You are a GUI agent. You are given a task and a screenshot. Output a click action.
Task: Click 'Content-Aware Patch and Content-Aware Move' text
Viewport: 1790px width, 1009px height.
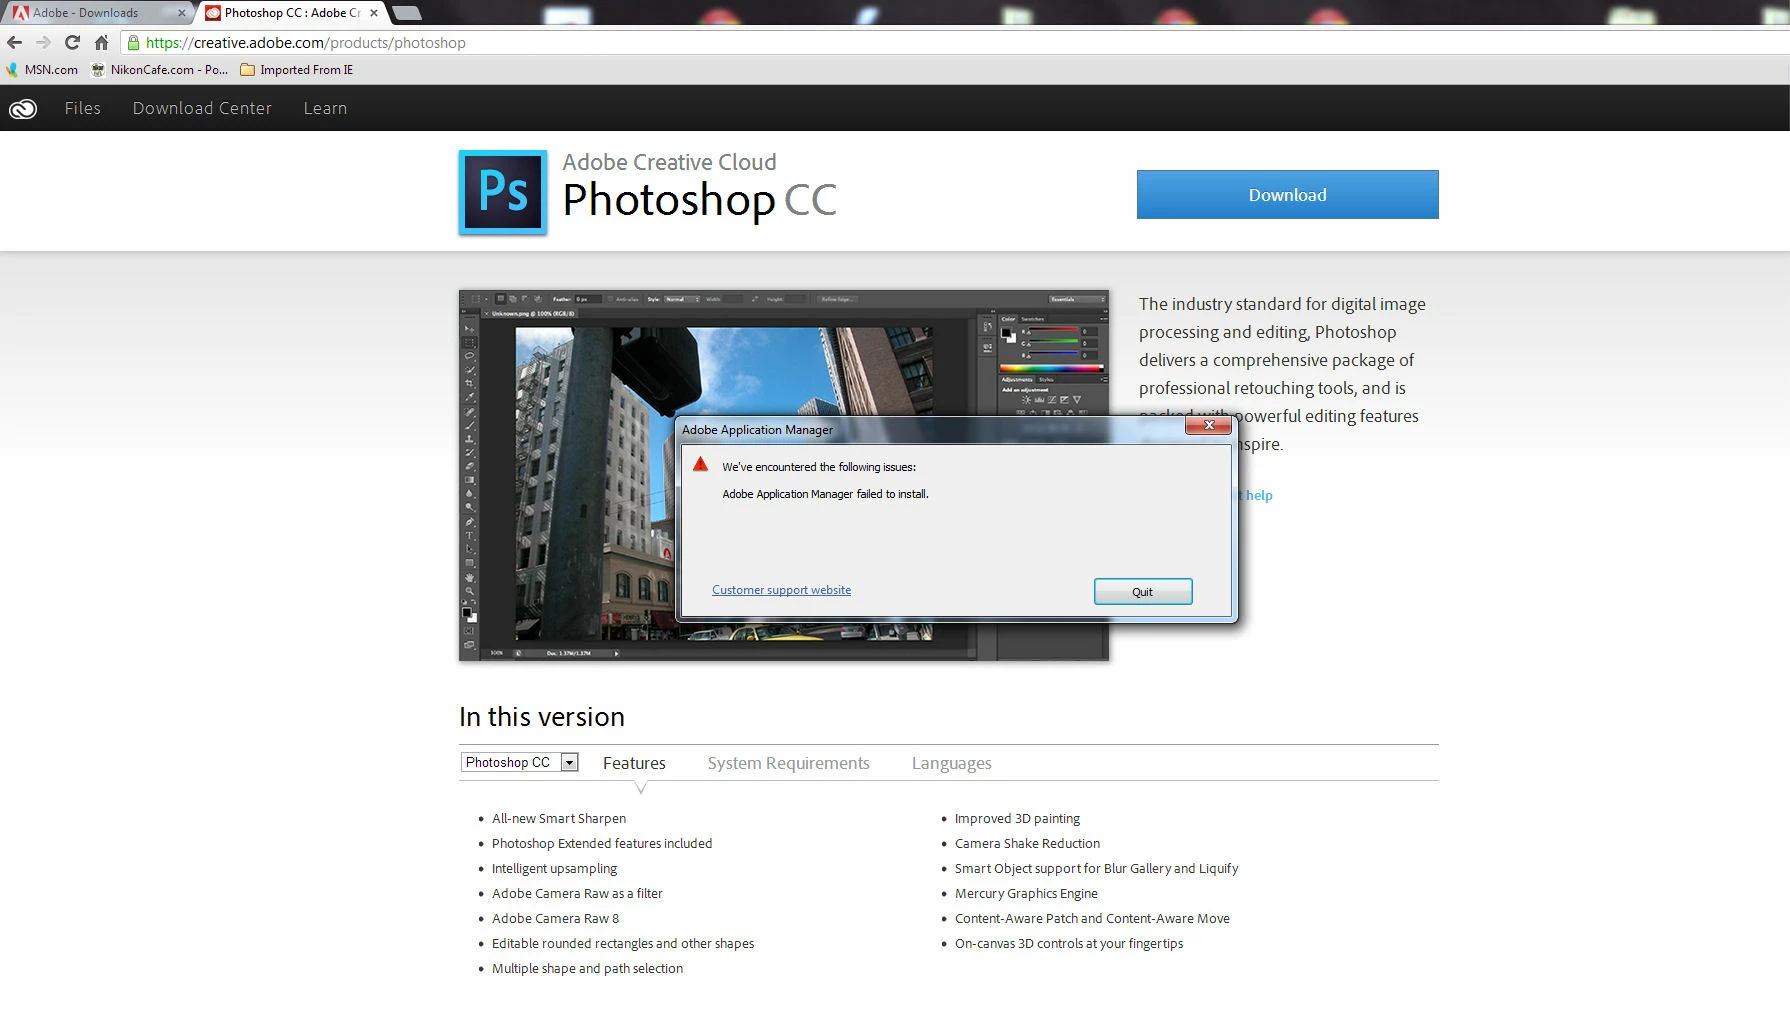click(x=1092, y=918)
